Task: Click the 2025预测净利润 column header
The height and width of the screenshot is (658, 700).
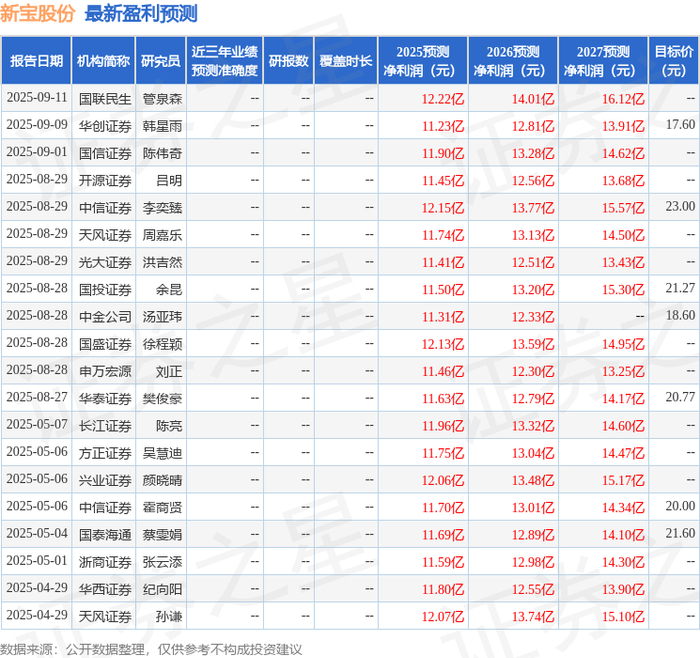Action: pyautogui.click(x=423, y=61)
